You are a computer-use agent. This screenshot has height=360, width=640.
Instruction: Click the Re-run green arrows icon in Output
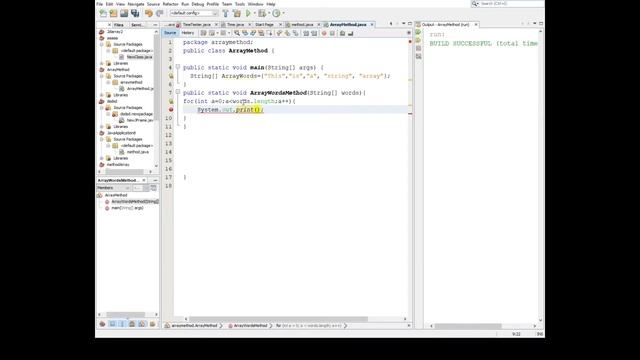[x=418, y=32]
